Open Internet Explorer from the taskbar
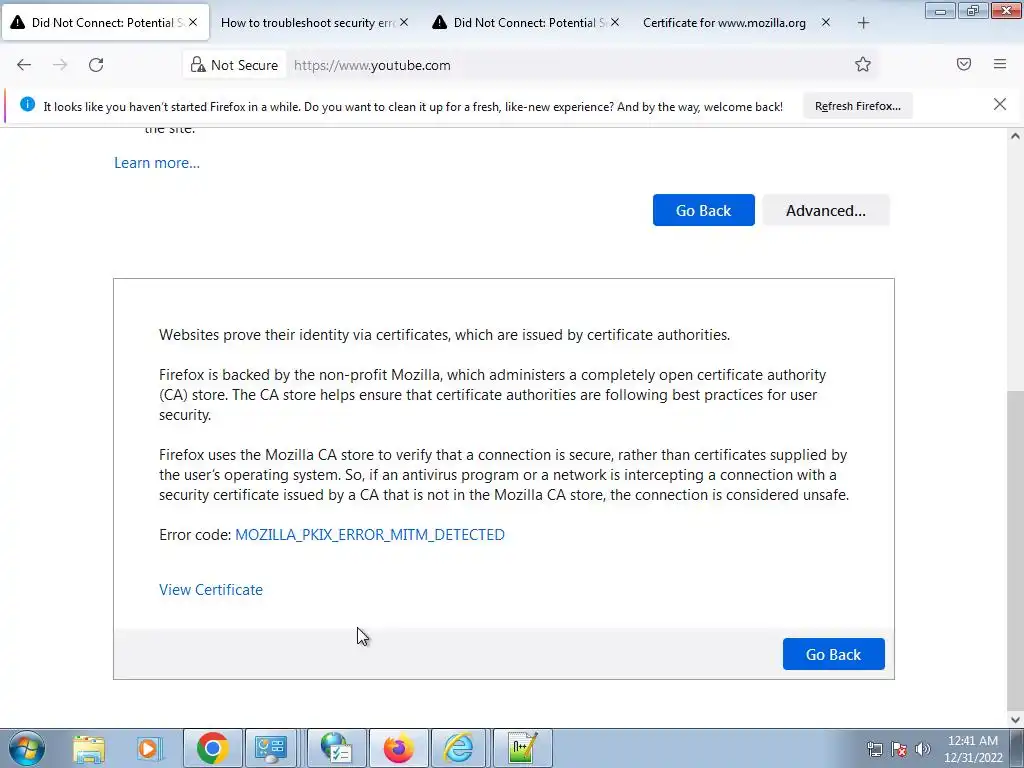 458,748
